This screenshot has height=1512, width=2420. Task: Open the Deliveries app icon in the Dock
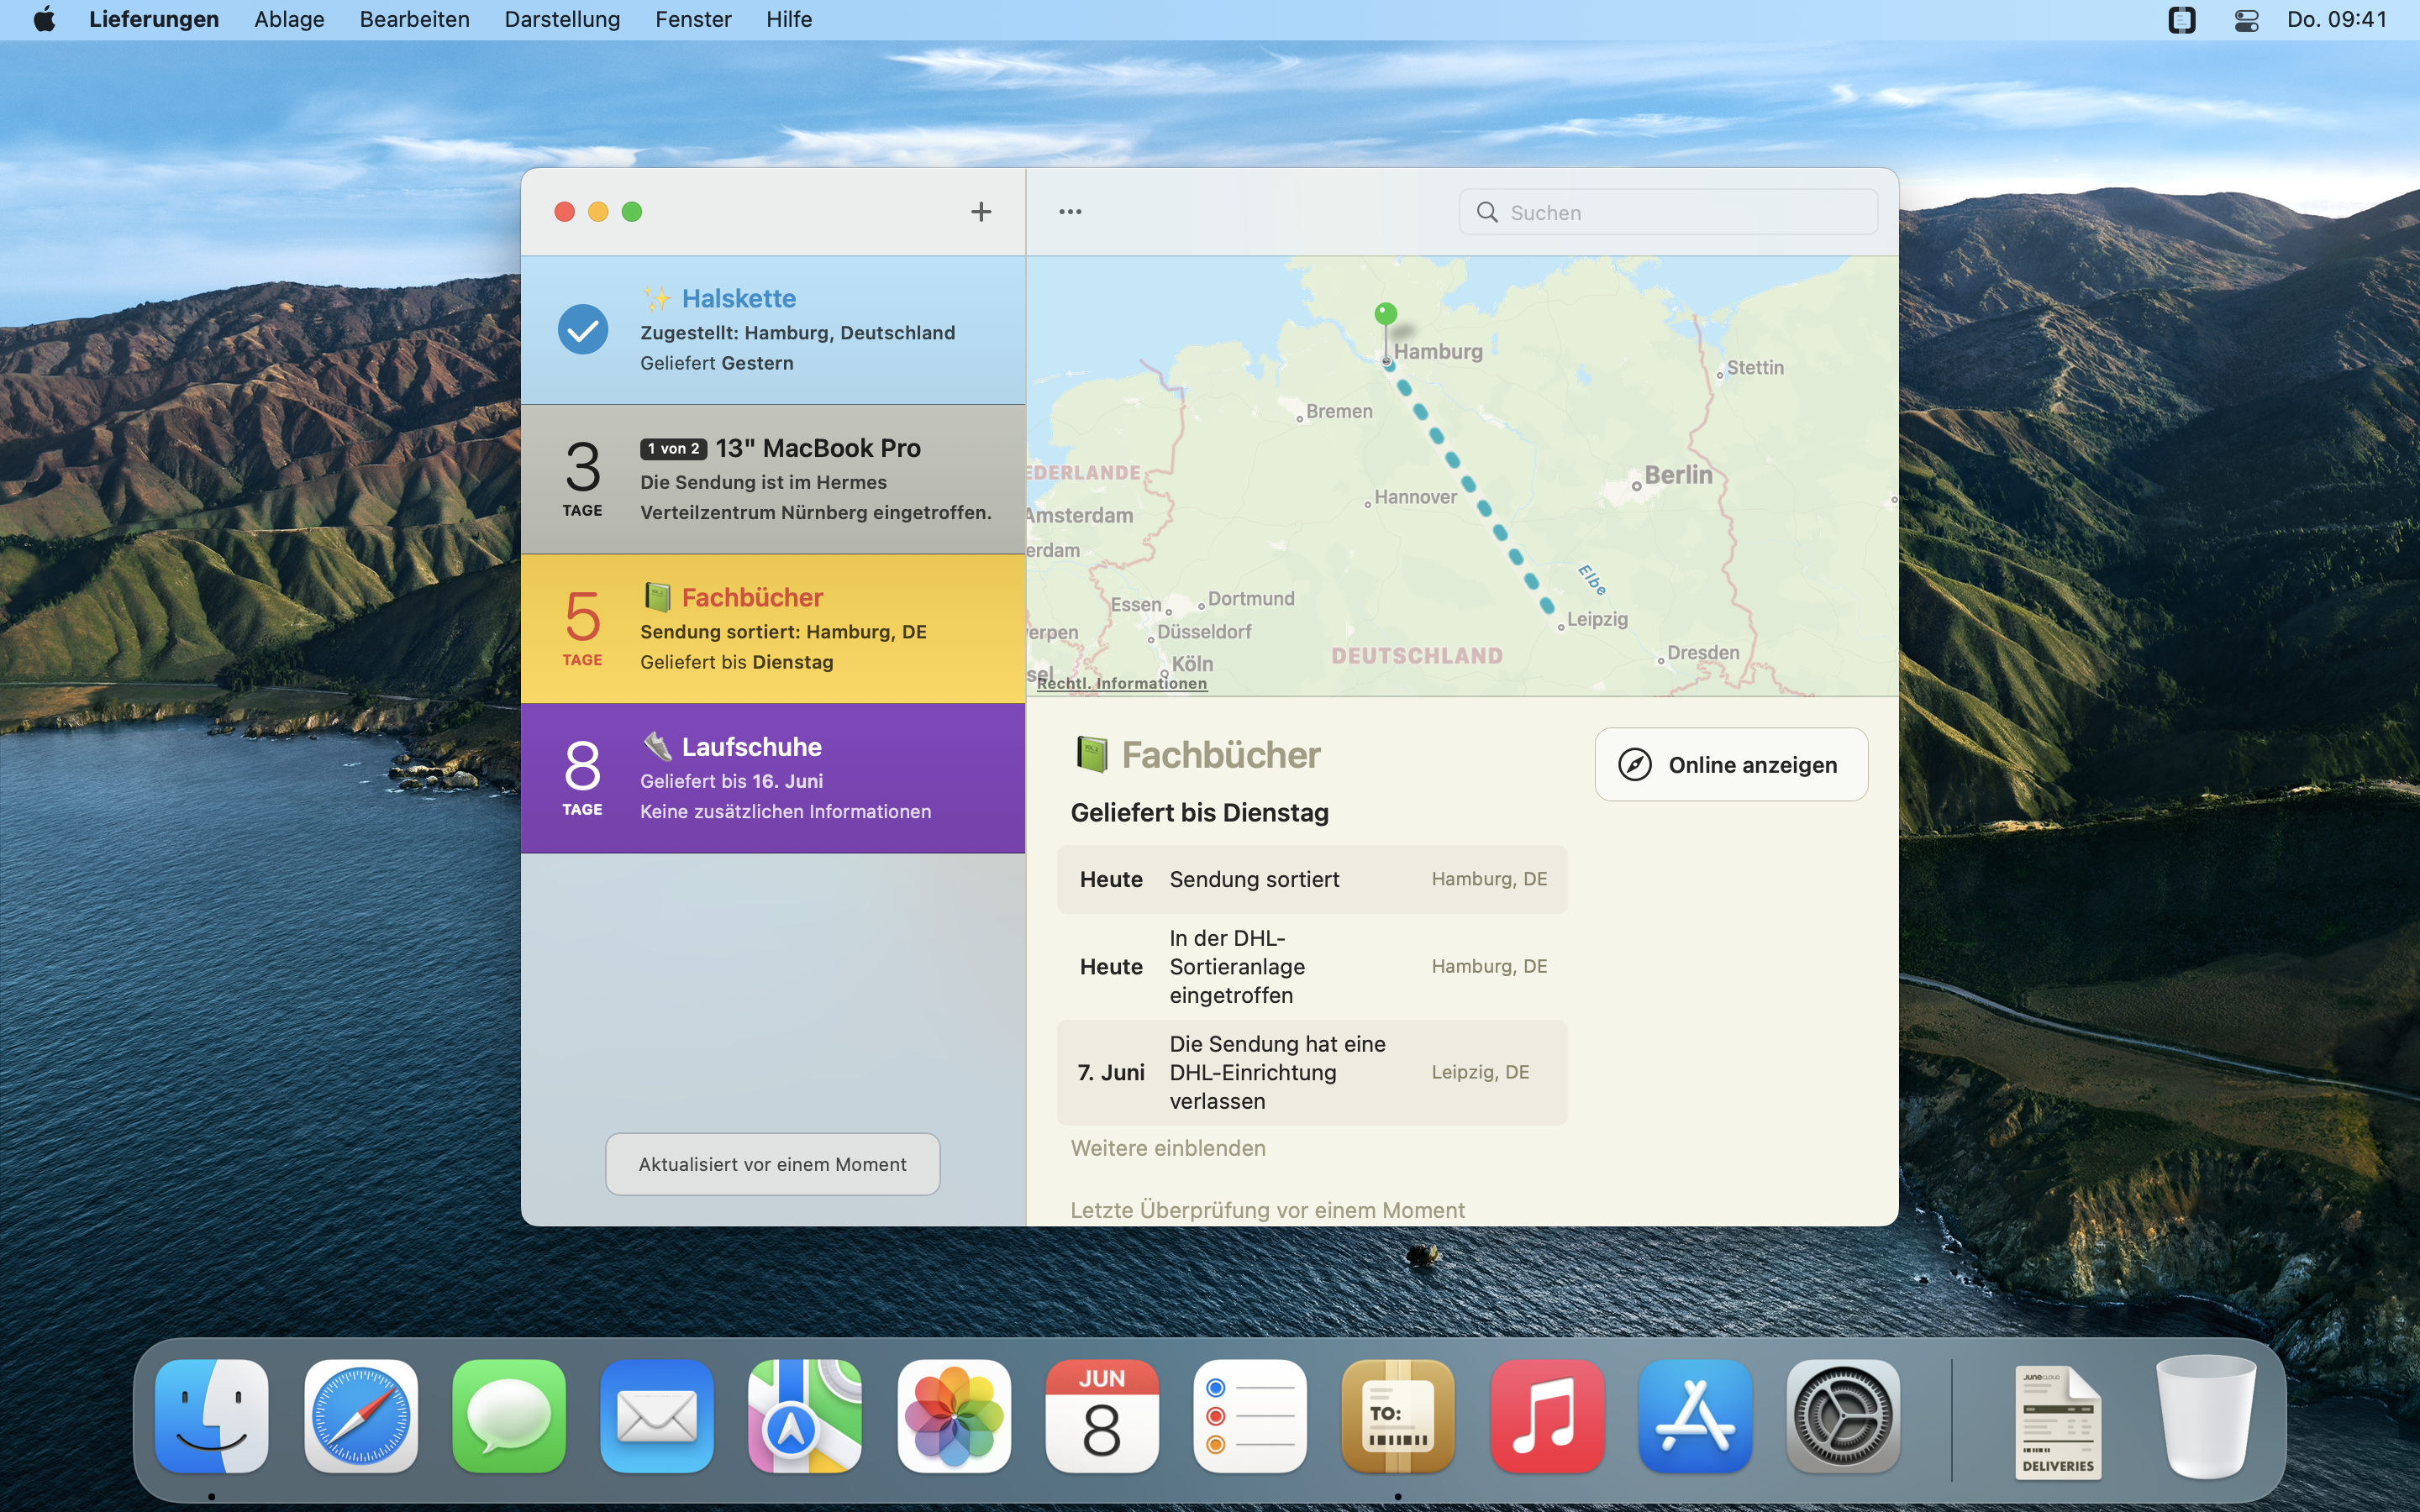pyautogui.click(x=1398, y=1416)
